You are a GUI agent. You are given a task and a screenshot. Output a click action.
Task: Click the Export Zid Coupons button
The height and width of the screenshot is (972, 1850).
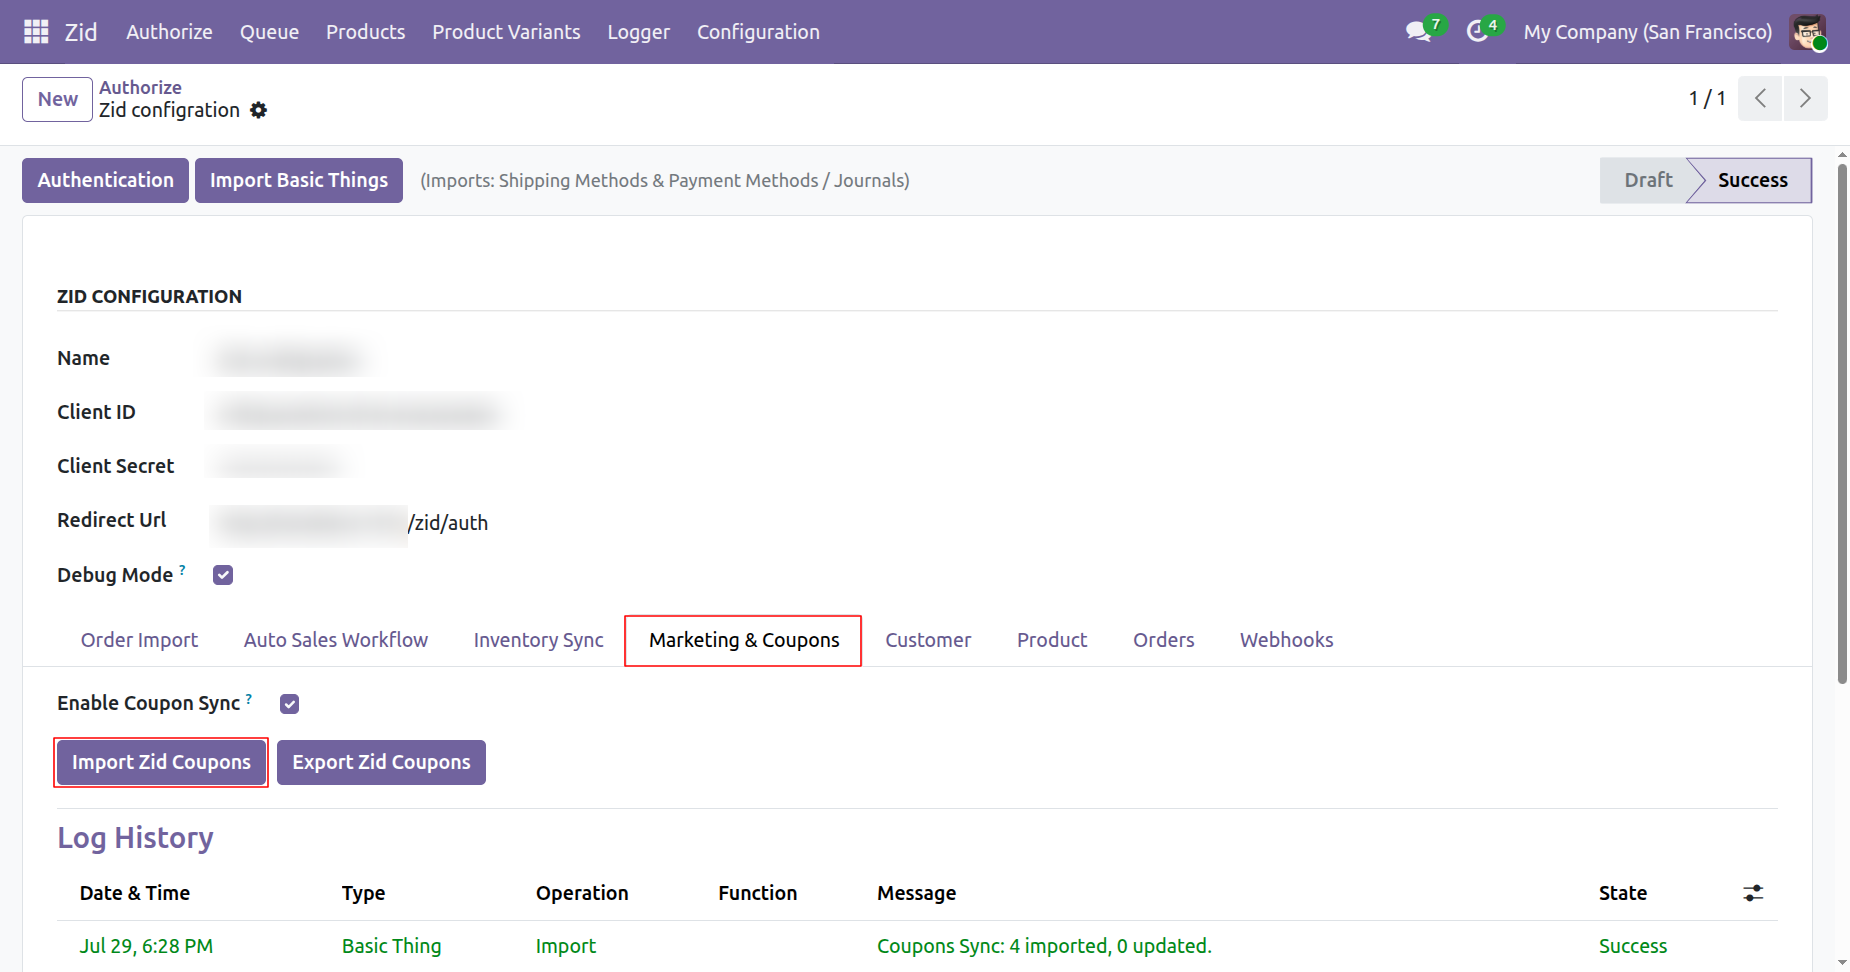coord(381,762)
